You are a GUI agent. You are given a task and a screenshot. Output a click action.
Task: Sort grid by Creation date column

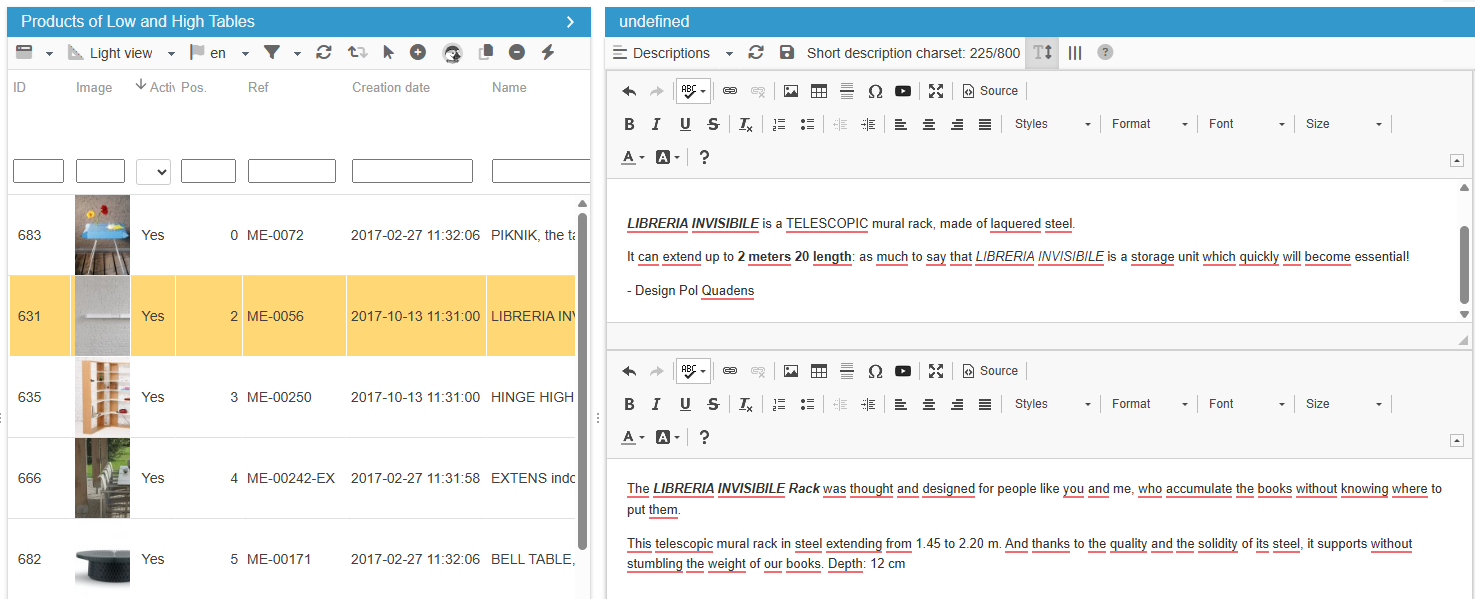[391, 88]
